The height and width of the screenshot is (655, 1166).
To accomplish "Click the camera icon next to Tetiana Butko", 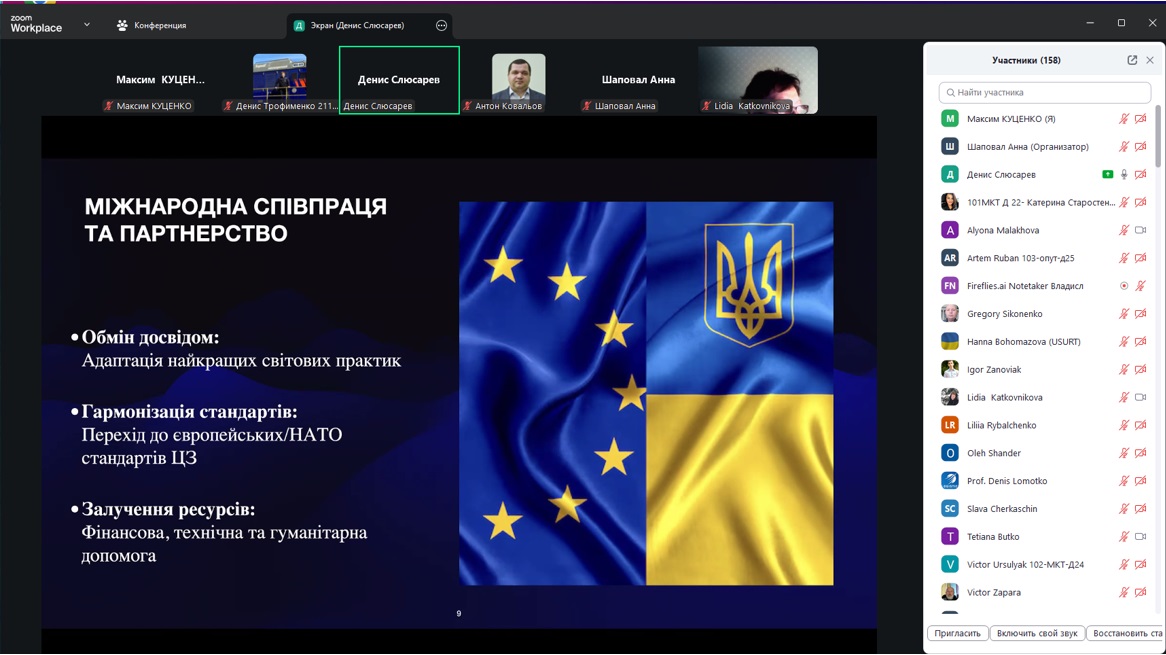I will click(x=1140, y=537).
